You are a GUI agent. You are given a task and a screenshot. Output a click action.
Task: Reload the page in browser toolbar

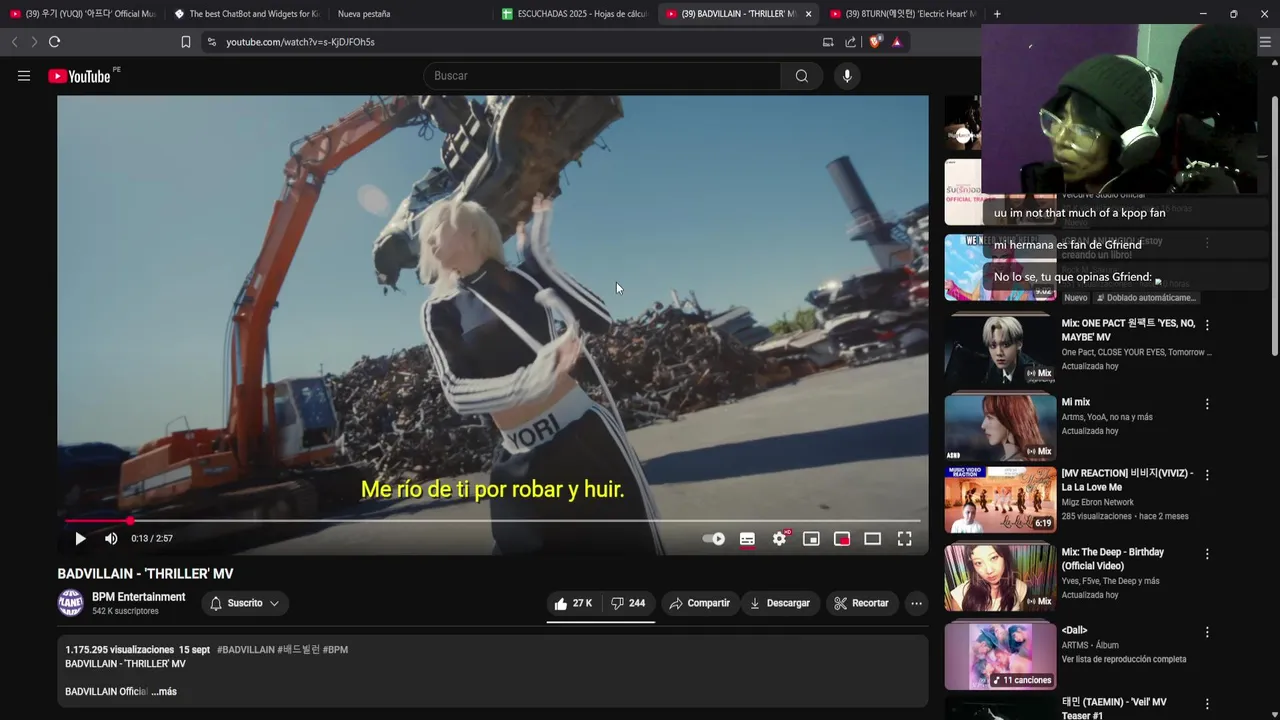pos(55,42)
